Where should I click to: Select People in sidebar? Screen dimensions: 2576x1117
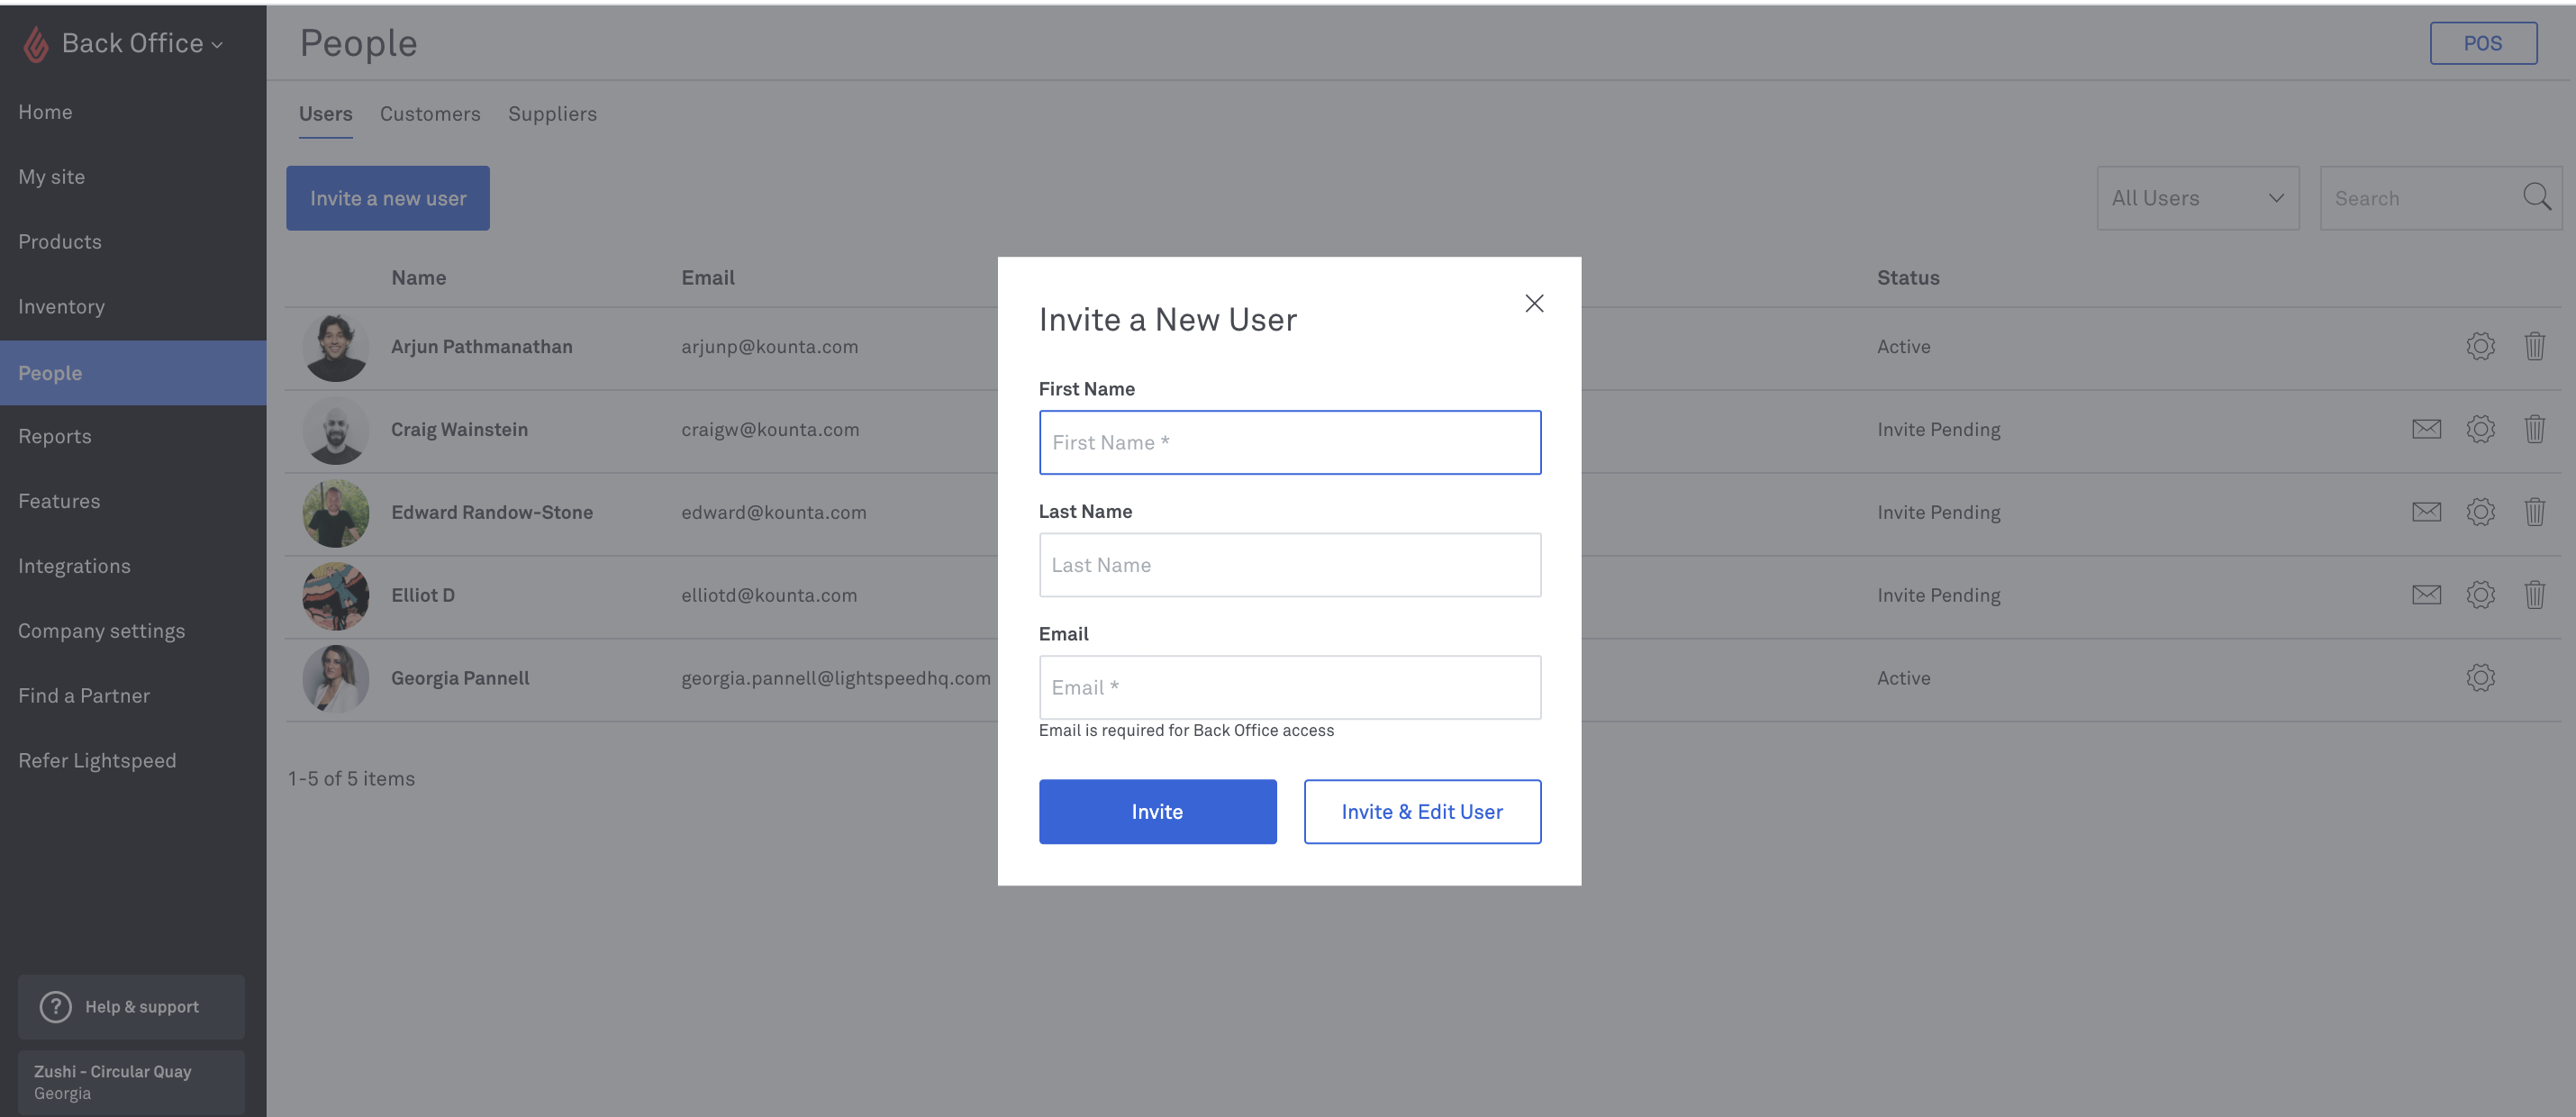click(x=133, y=373)
